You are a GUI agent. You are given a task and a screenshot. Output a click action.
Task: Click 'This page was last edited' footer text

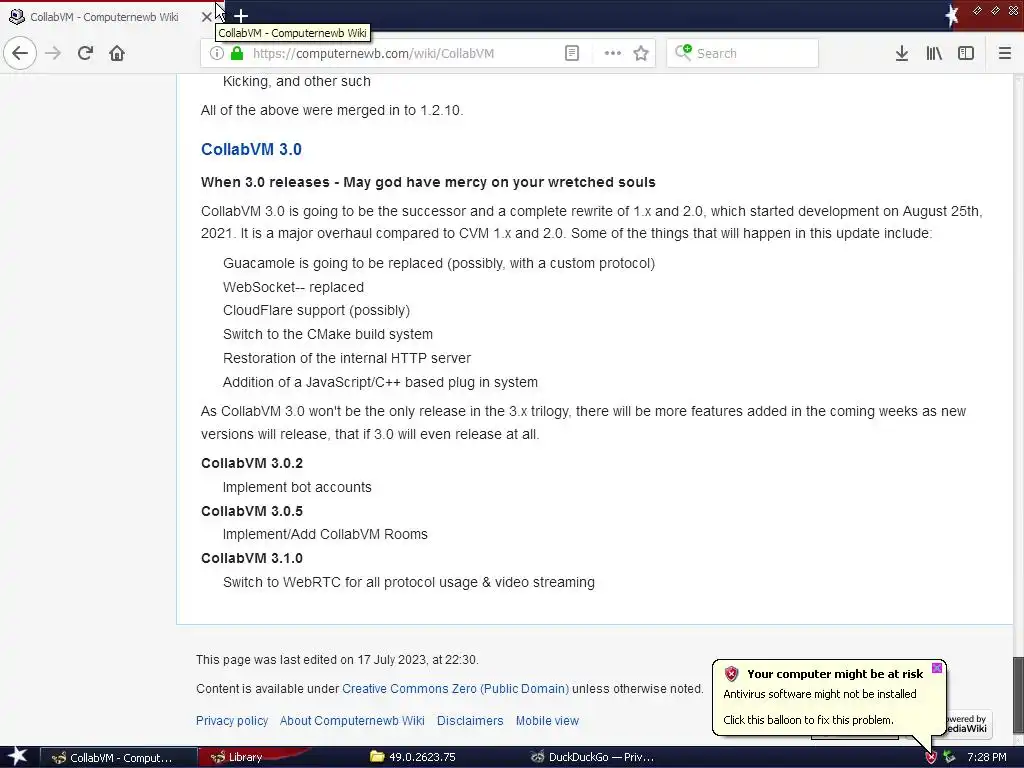click(337, 660)
